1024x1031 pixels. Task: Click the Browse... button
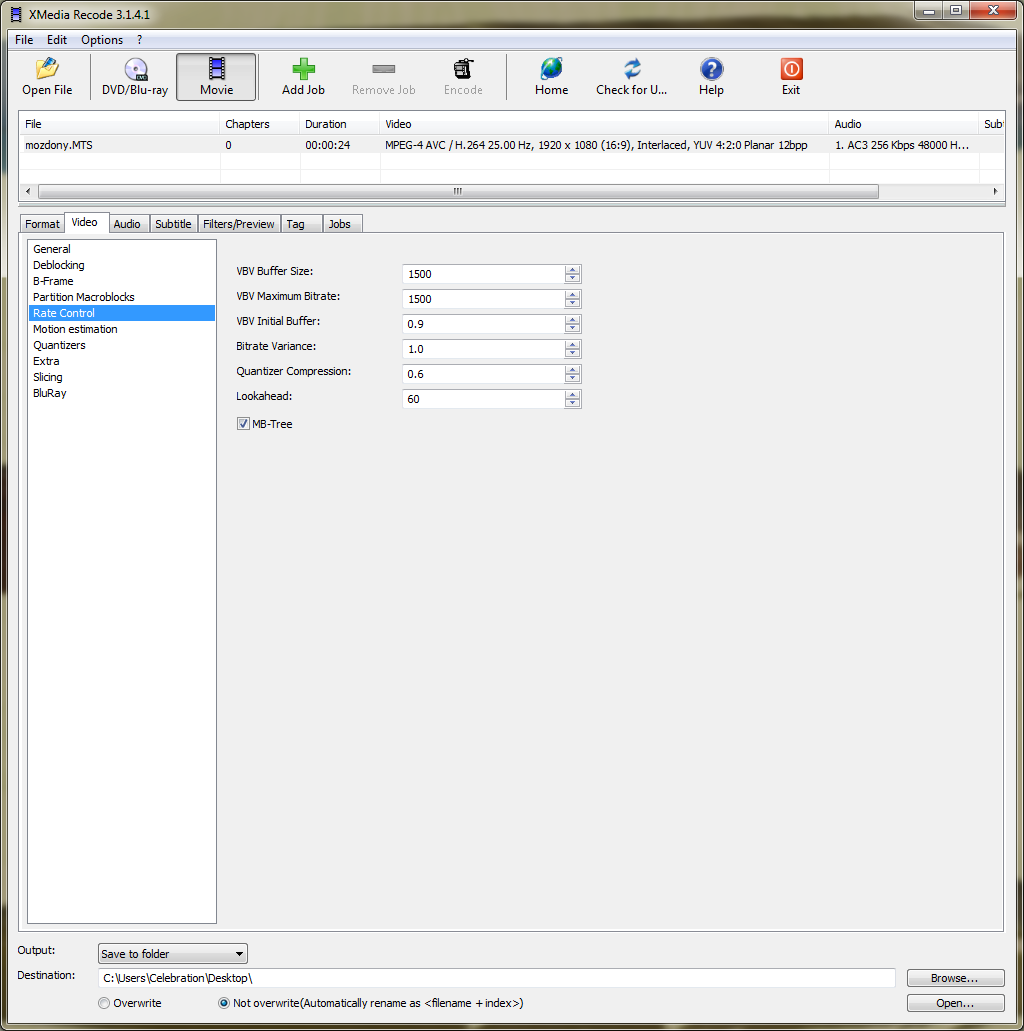[x=955, y=978]
